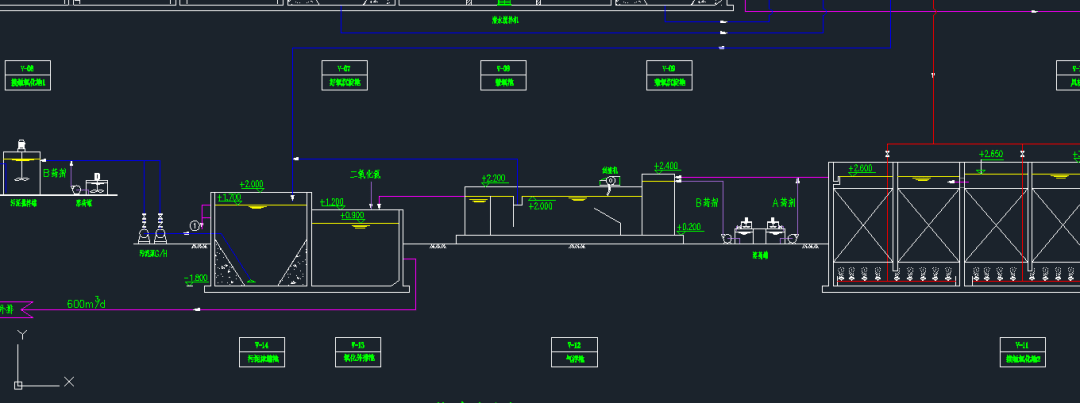
Task: Click the +0.200 elevation label
Action: point(688,227)
